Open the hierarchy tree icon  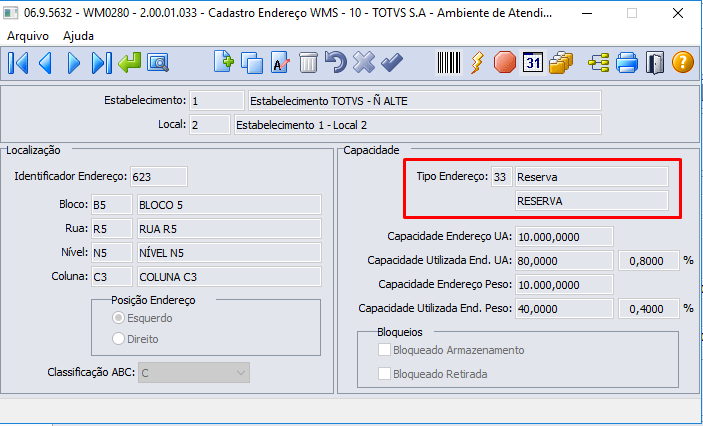[599, 62]
